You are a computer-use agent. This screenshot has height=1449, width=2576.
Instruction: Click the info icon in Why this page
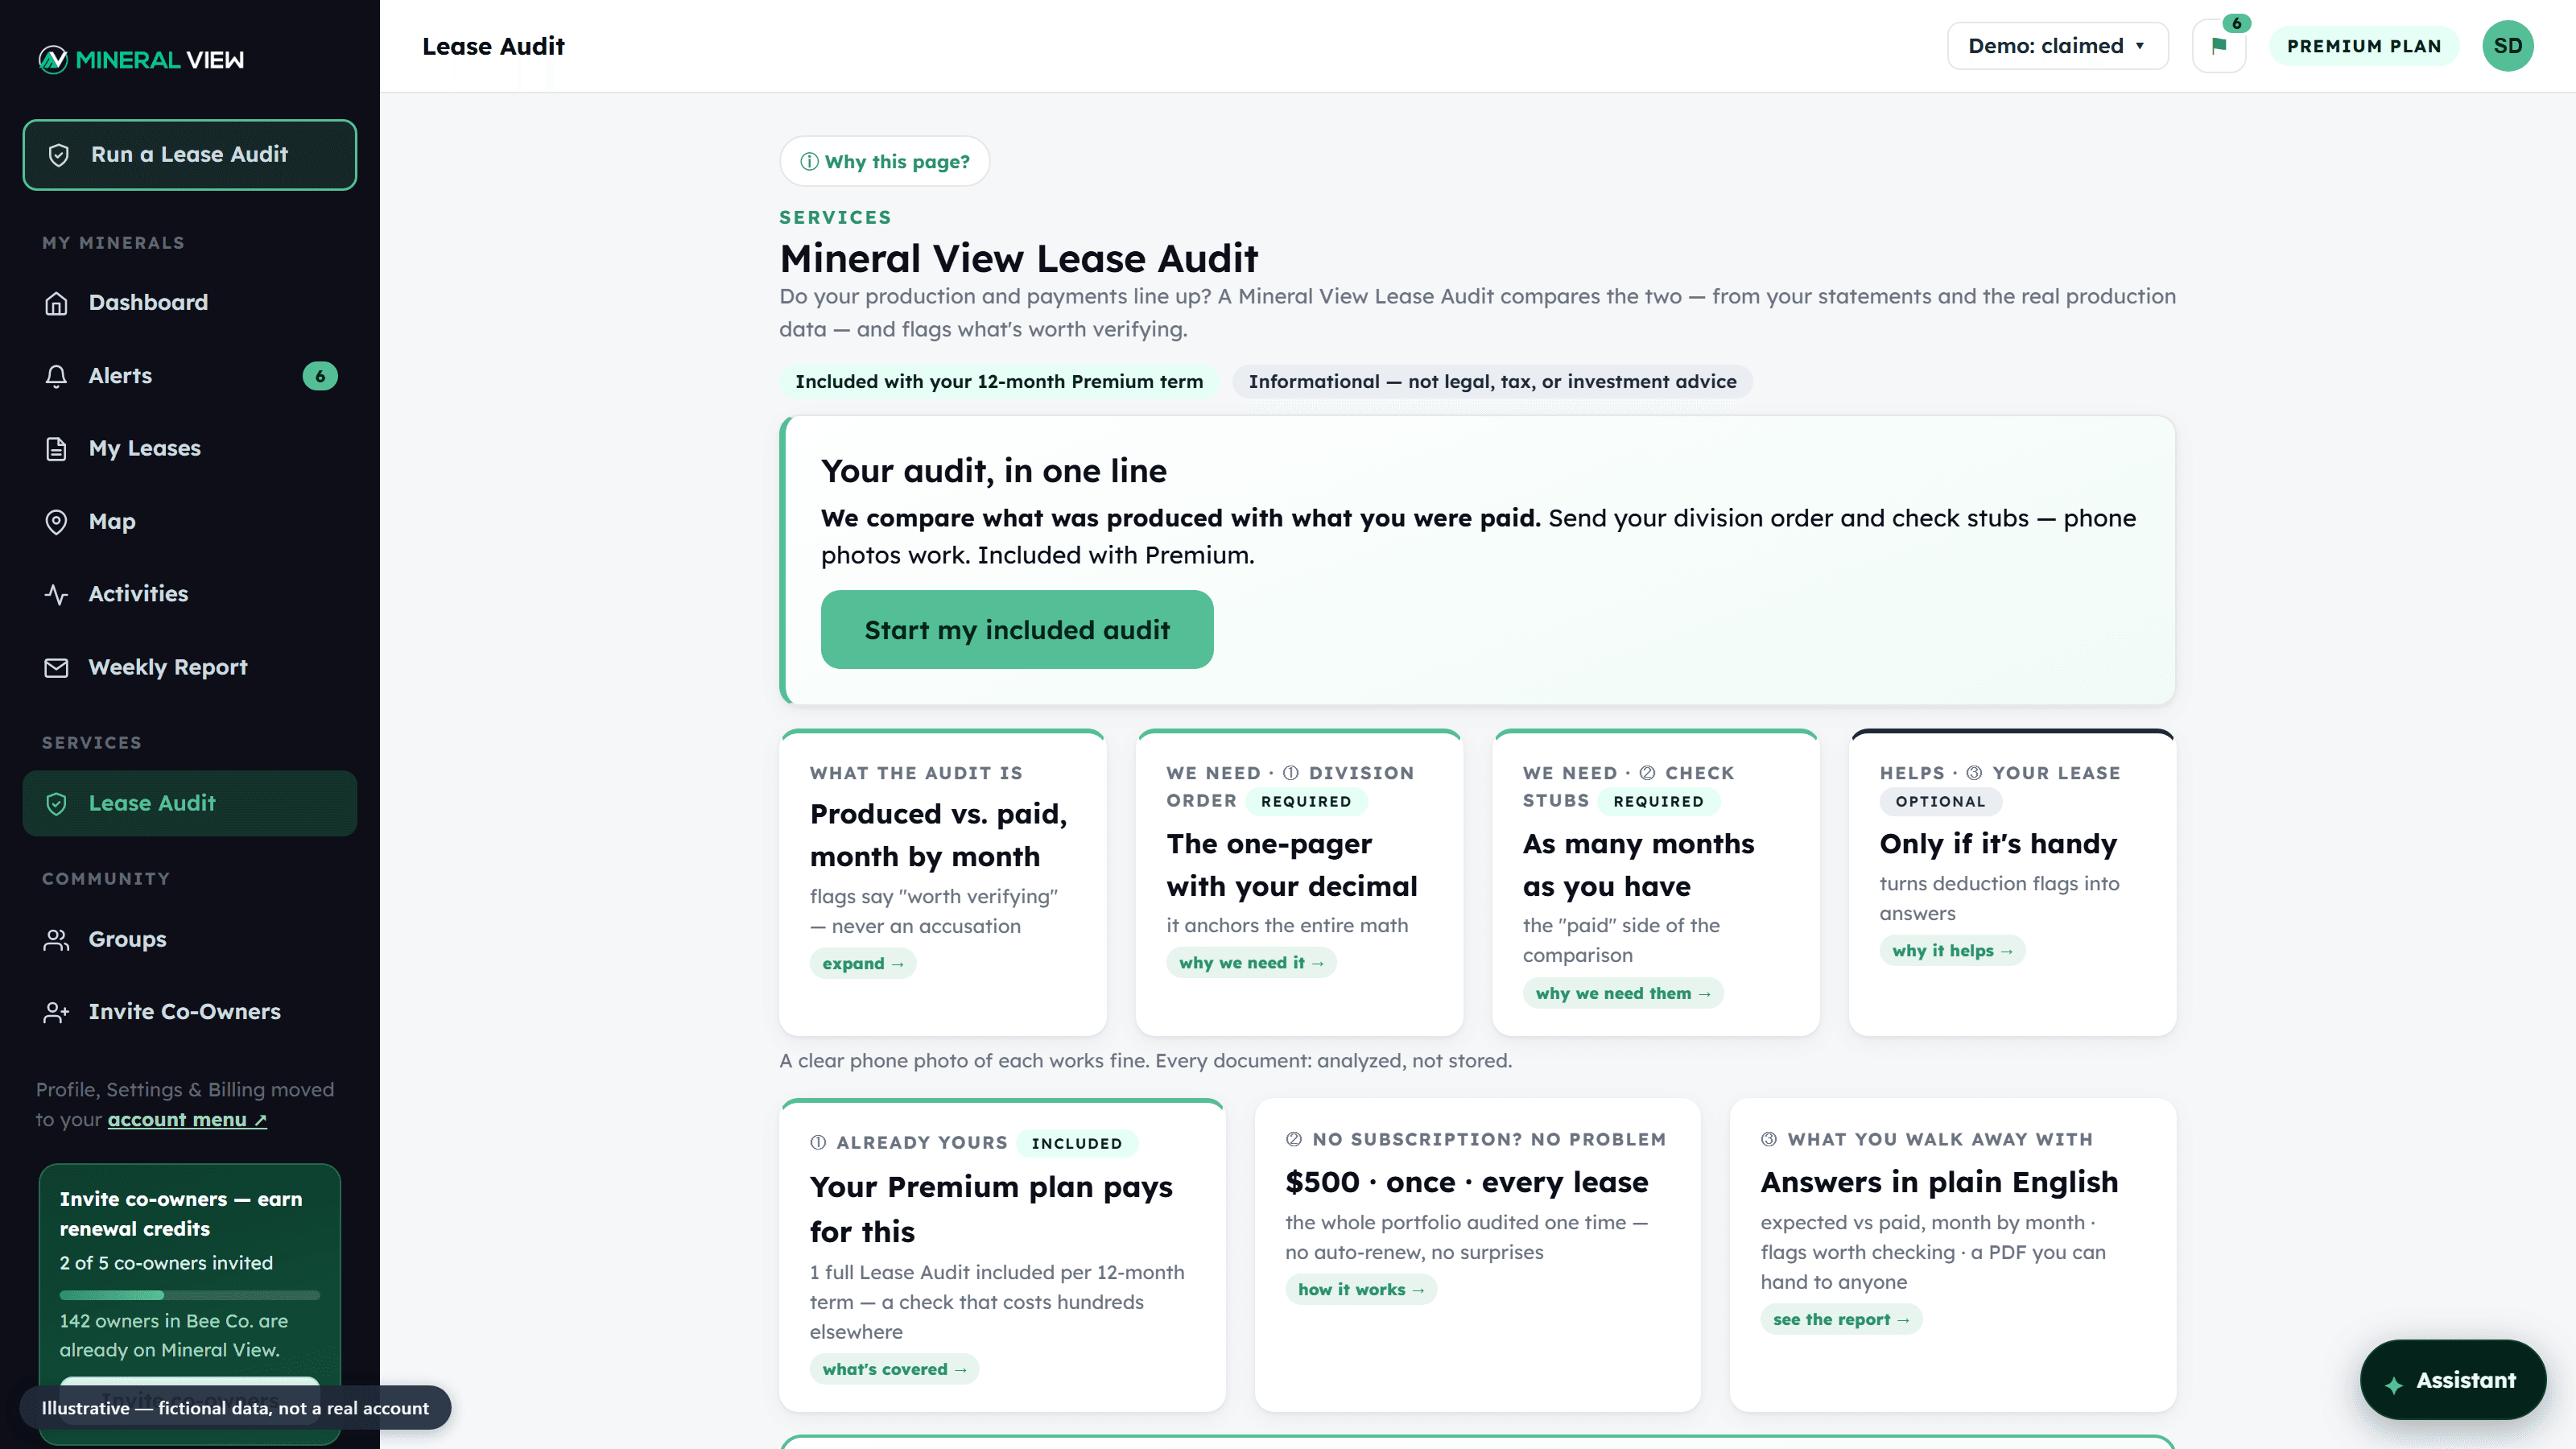[809, 161]
